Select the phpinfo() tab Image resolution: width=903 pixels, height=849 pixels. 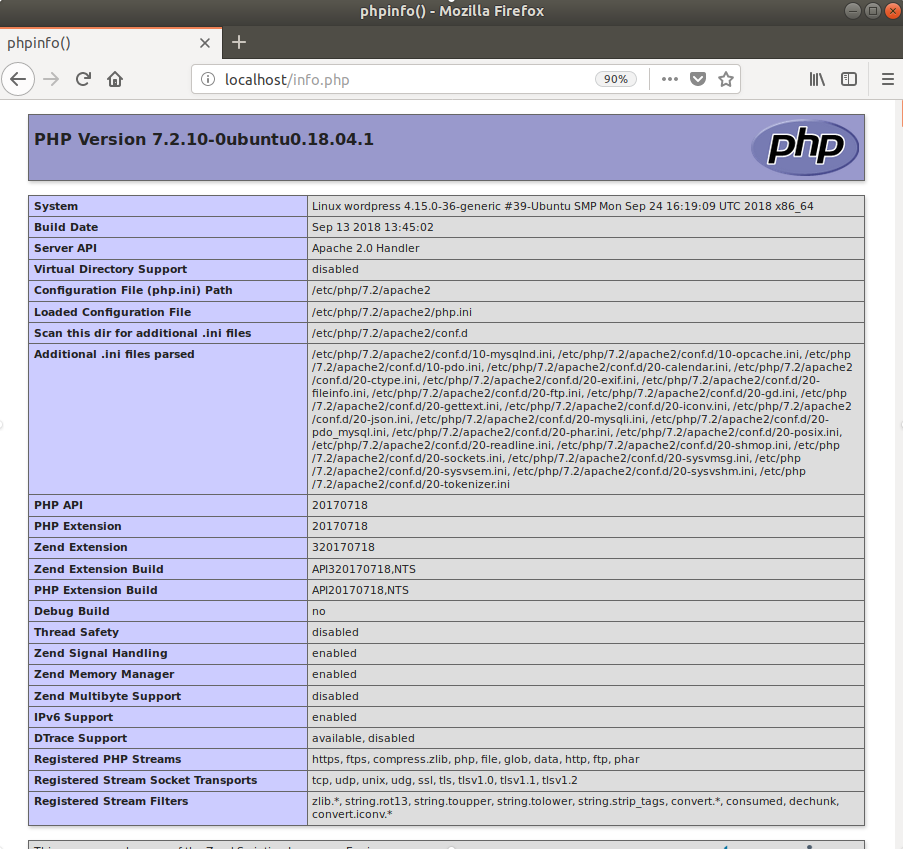111,43
